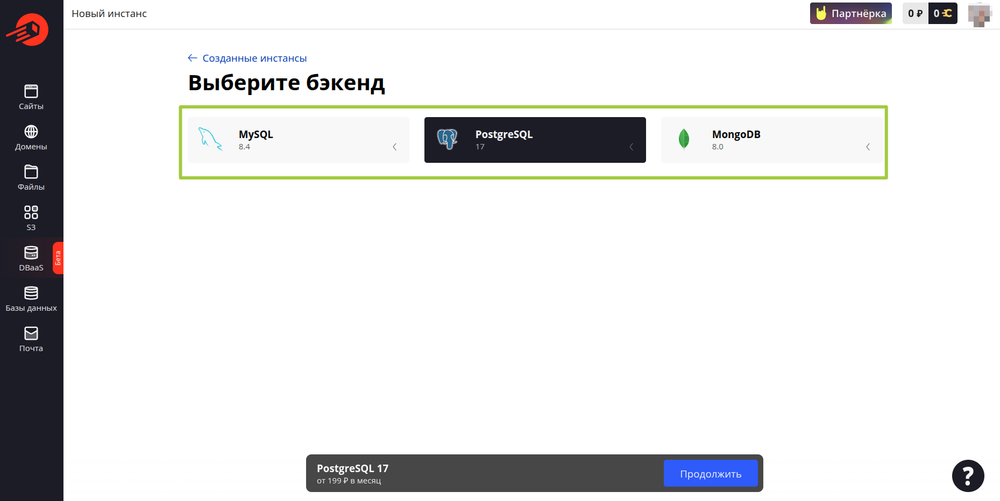Open S3 storage icon in sidebar
This screenshot has width=1000, height=501.
[31, 212]
